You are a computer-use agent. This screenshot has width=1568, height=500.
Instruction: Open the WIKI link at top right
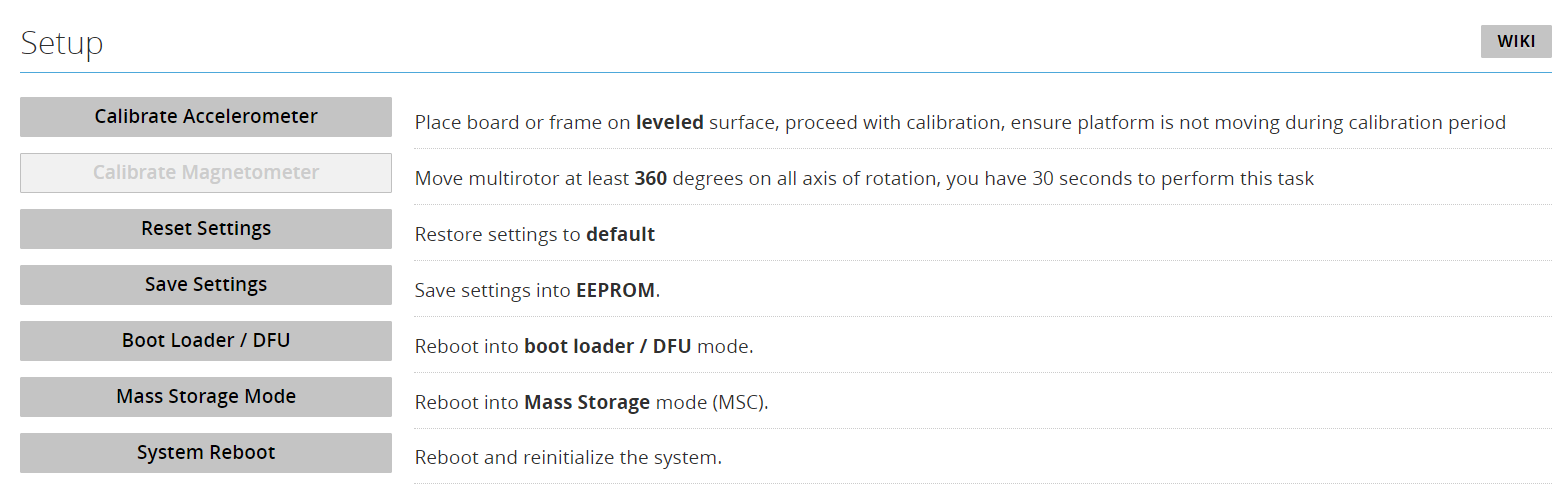click(x=1515, y=42)
